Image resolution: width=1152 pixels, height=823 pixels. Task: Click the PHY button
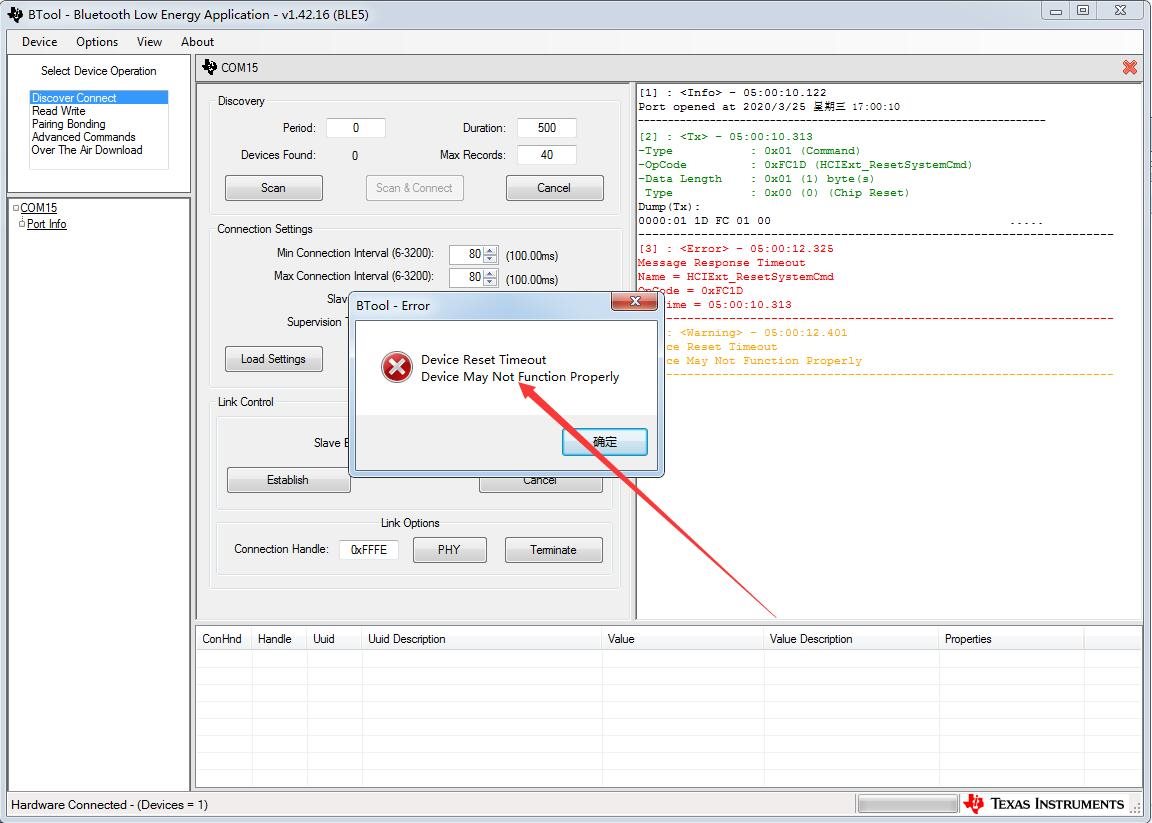coord(449,550)
